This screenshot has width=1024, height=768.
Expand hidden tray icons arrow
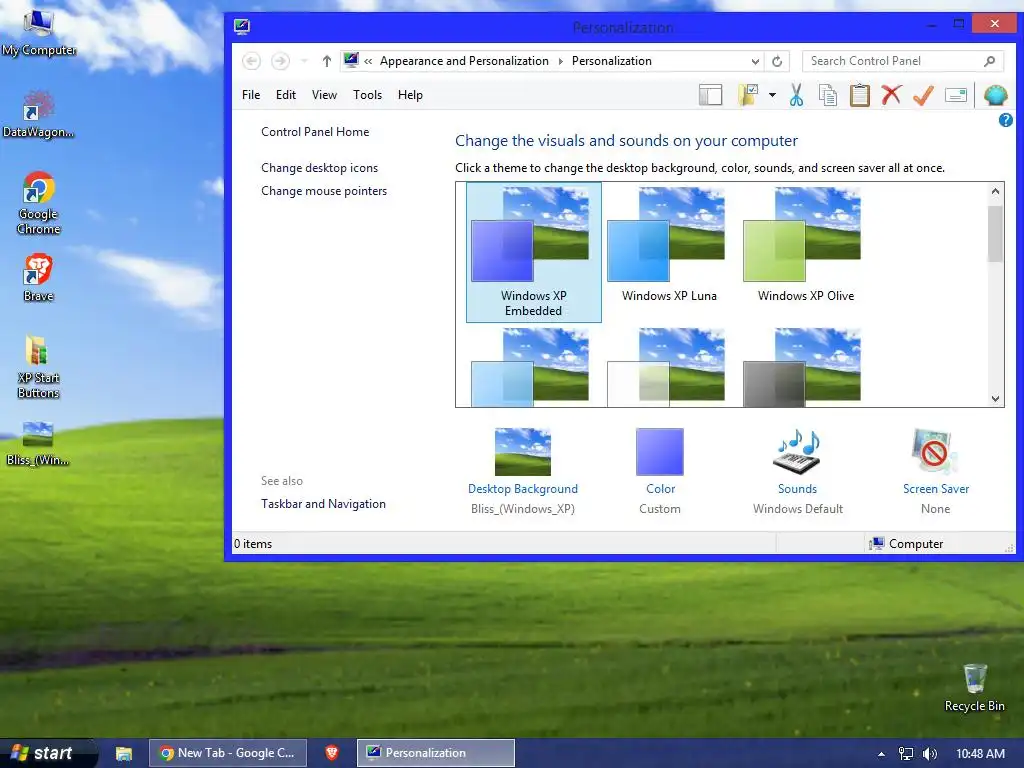[881, 754]
